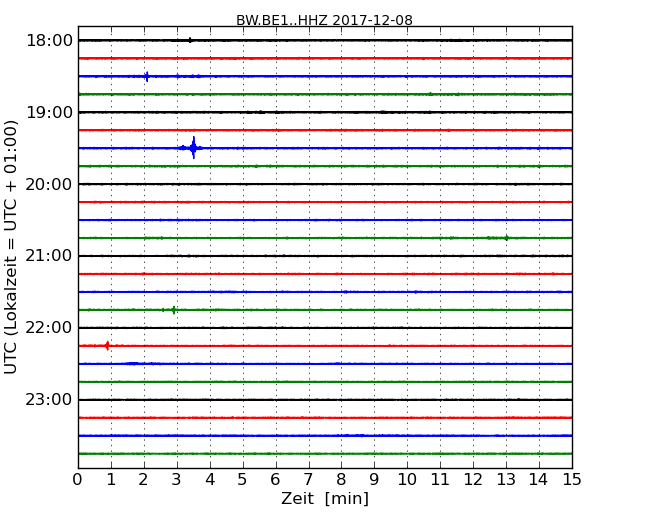Click the 21:00 time label
The width and height of the screenshot is (650, 520).
coord(49,256)
